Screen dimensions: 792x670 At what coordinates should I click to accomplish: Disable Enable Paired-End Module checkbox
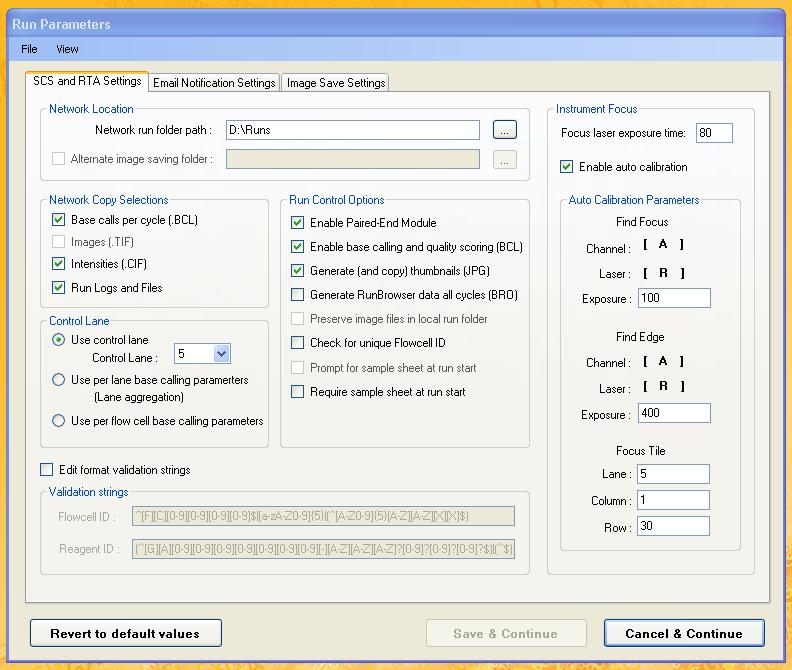pos(298,222)
